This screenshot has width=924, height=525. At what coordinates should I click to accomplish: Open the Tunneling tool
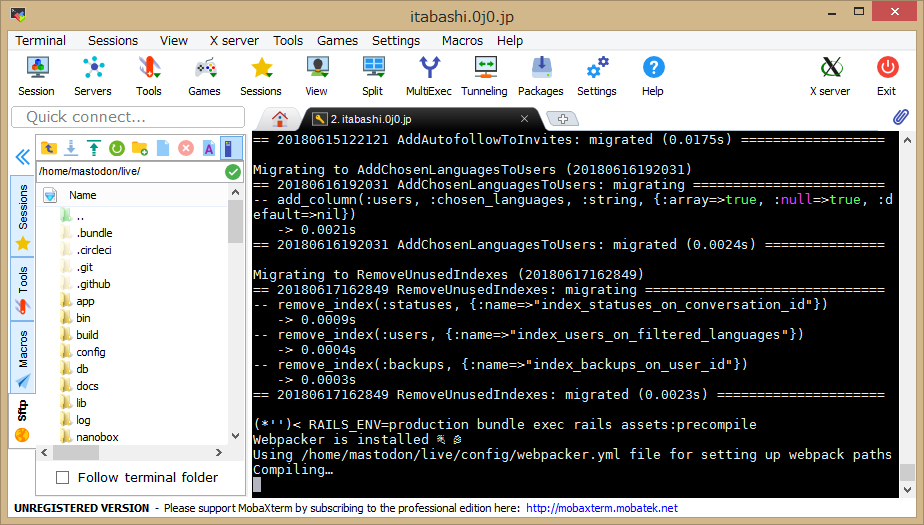(484, 76)
